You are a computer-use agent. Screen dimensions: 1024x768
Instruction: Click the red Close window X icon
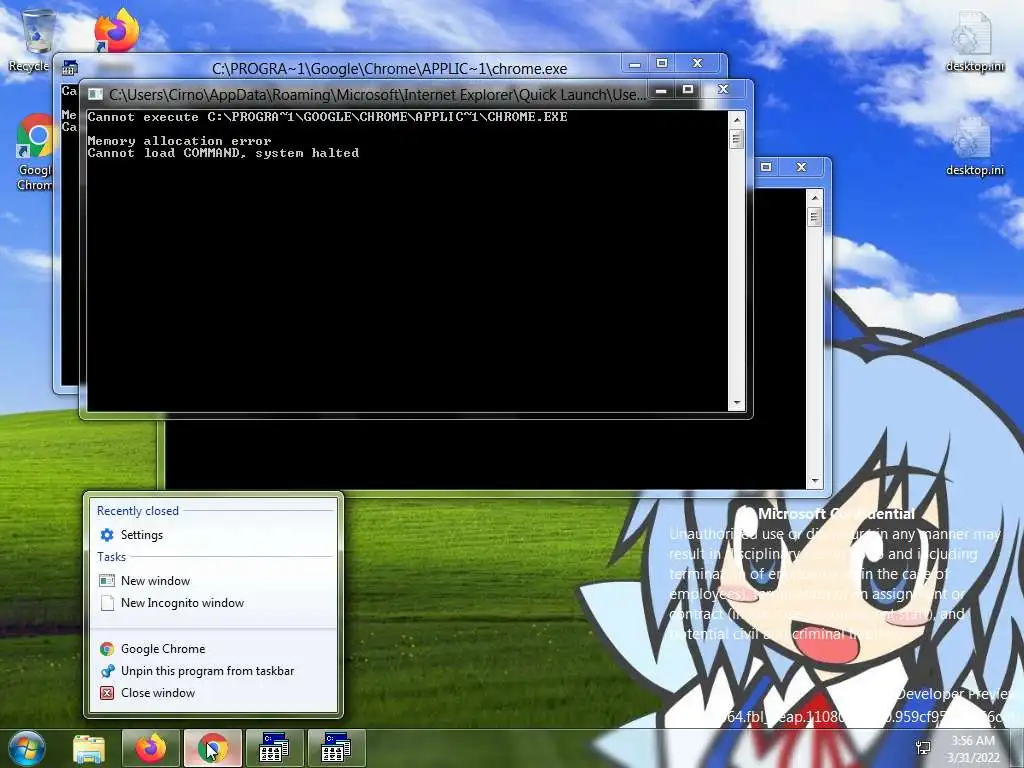point(107,693)
